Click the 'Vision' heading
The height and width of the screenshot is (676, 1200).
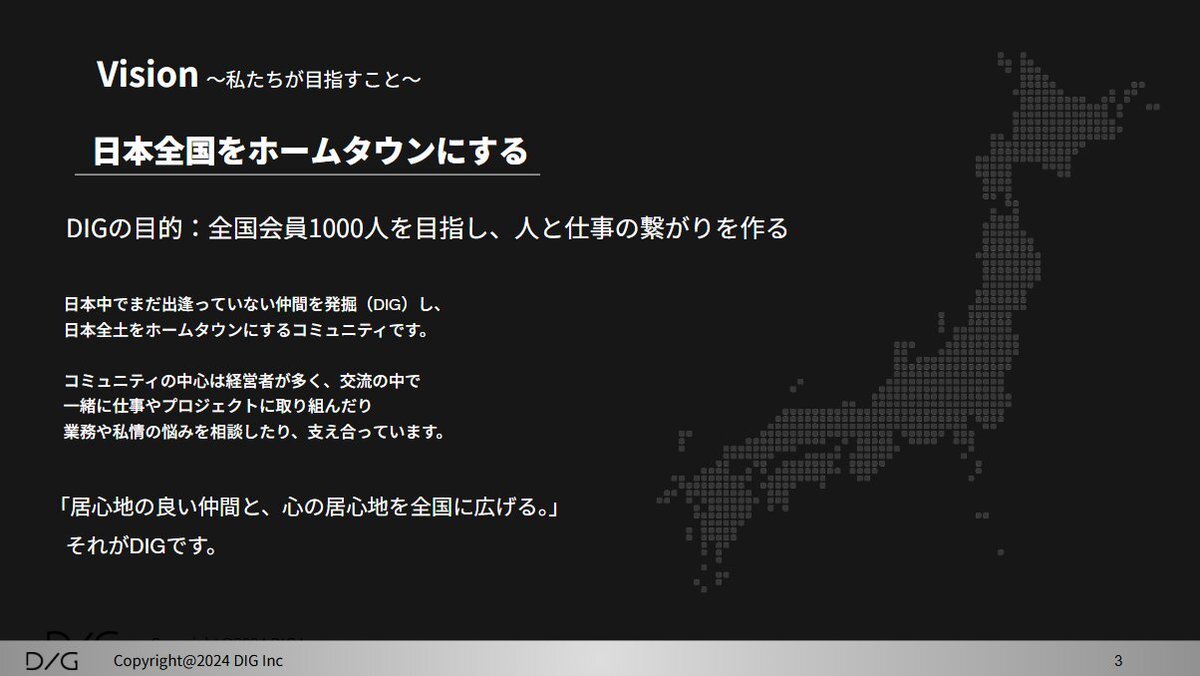tap(148, 74)
